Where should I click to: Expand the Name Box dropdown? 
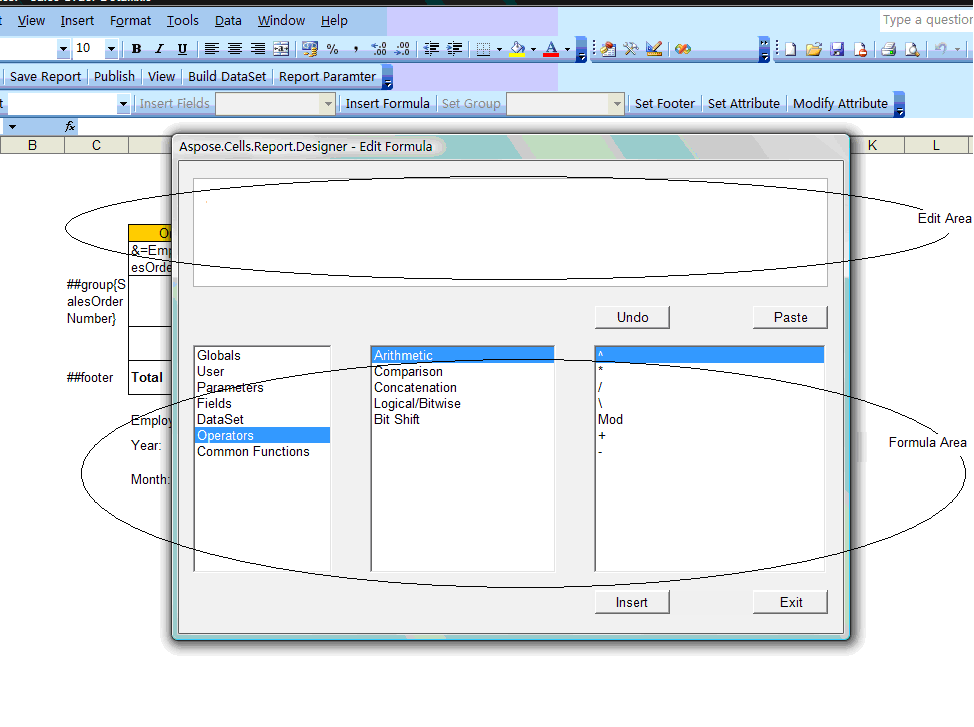[12, 127]
